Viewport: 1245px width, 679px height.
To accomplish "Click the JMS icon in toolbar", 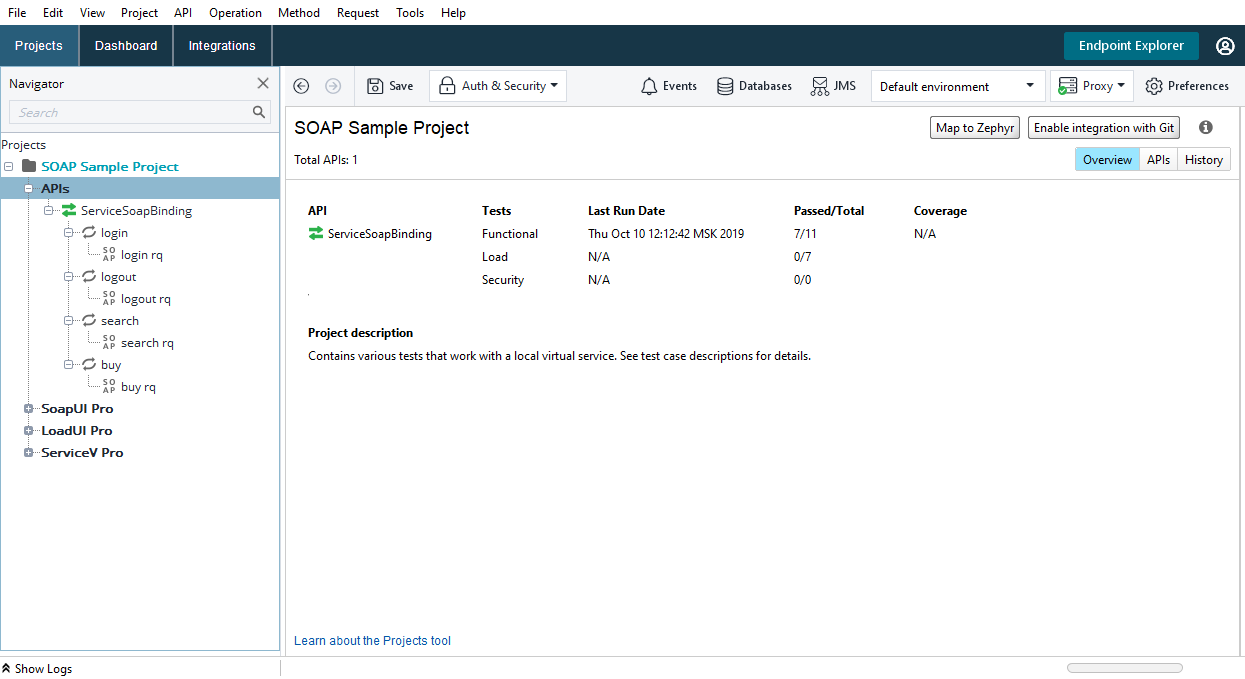I will 819,86.
